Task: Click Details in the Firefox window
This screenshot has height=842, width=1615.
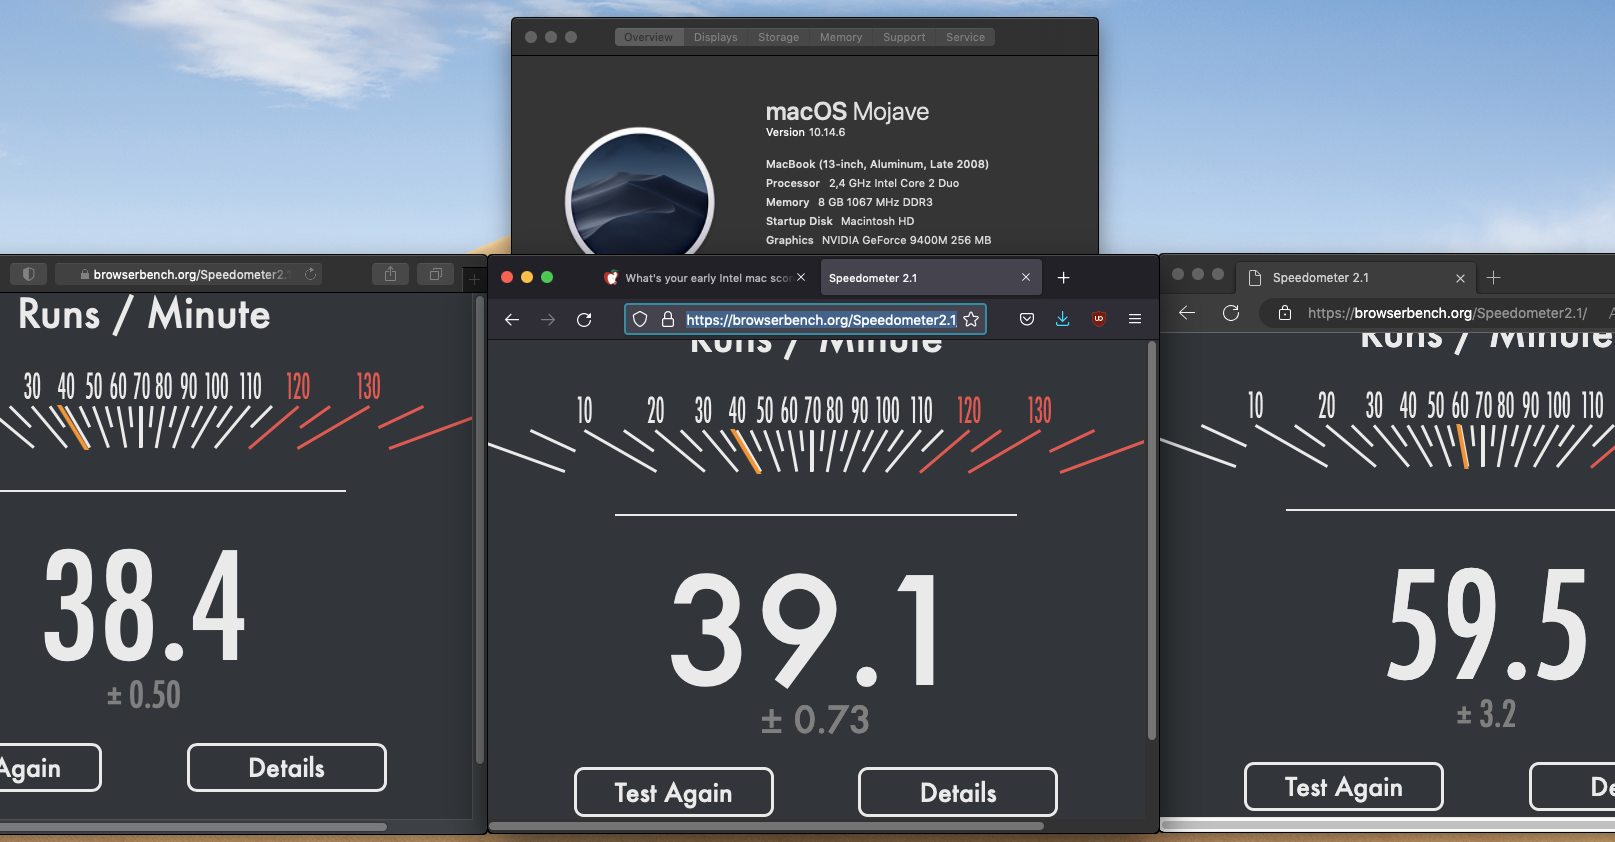Action: click(958, 792)
